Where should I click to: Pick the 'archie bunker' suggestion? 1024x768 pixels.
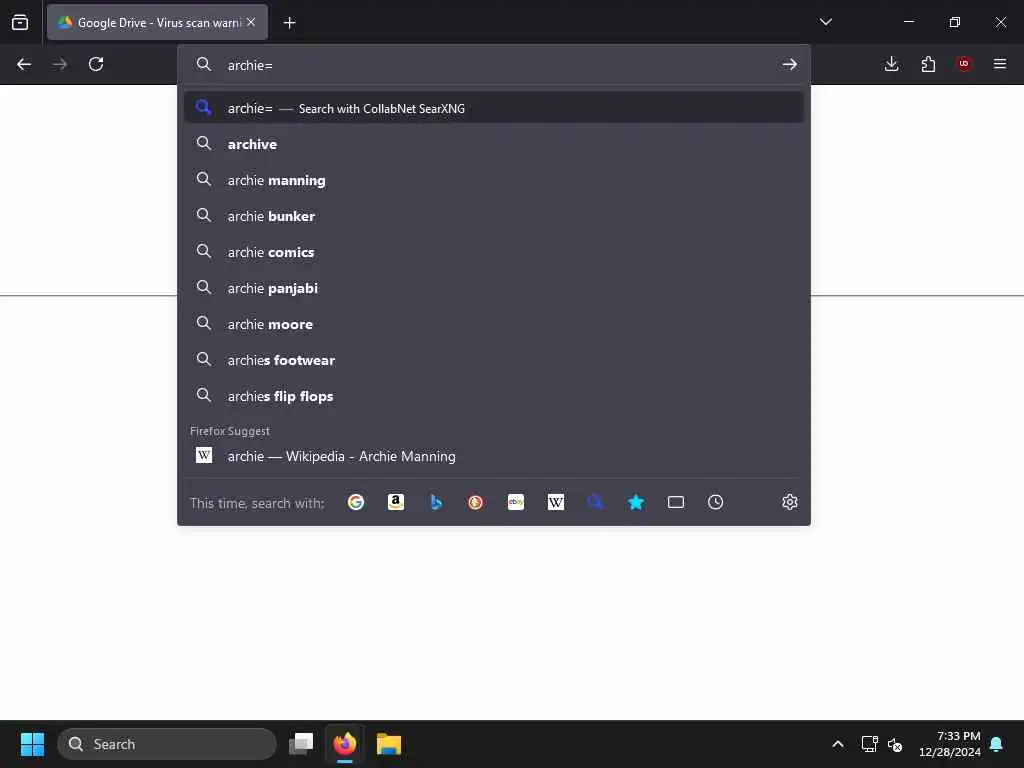494,216
